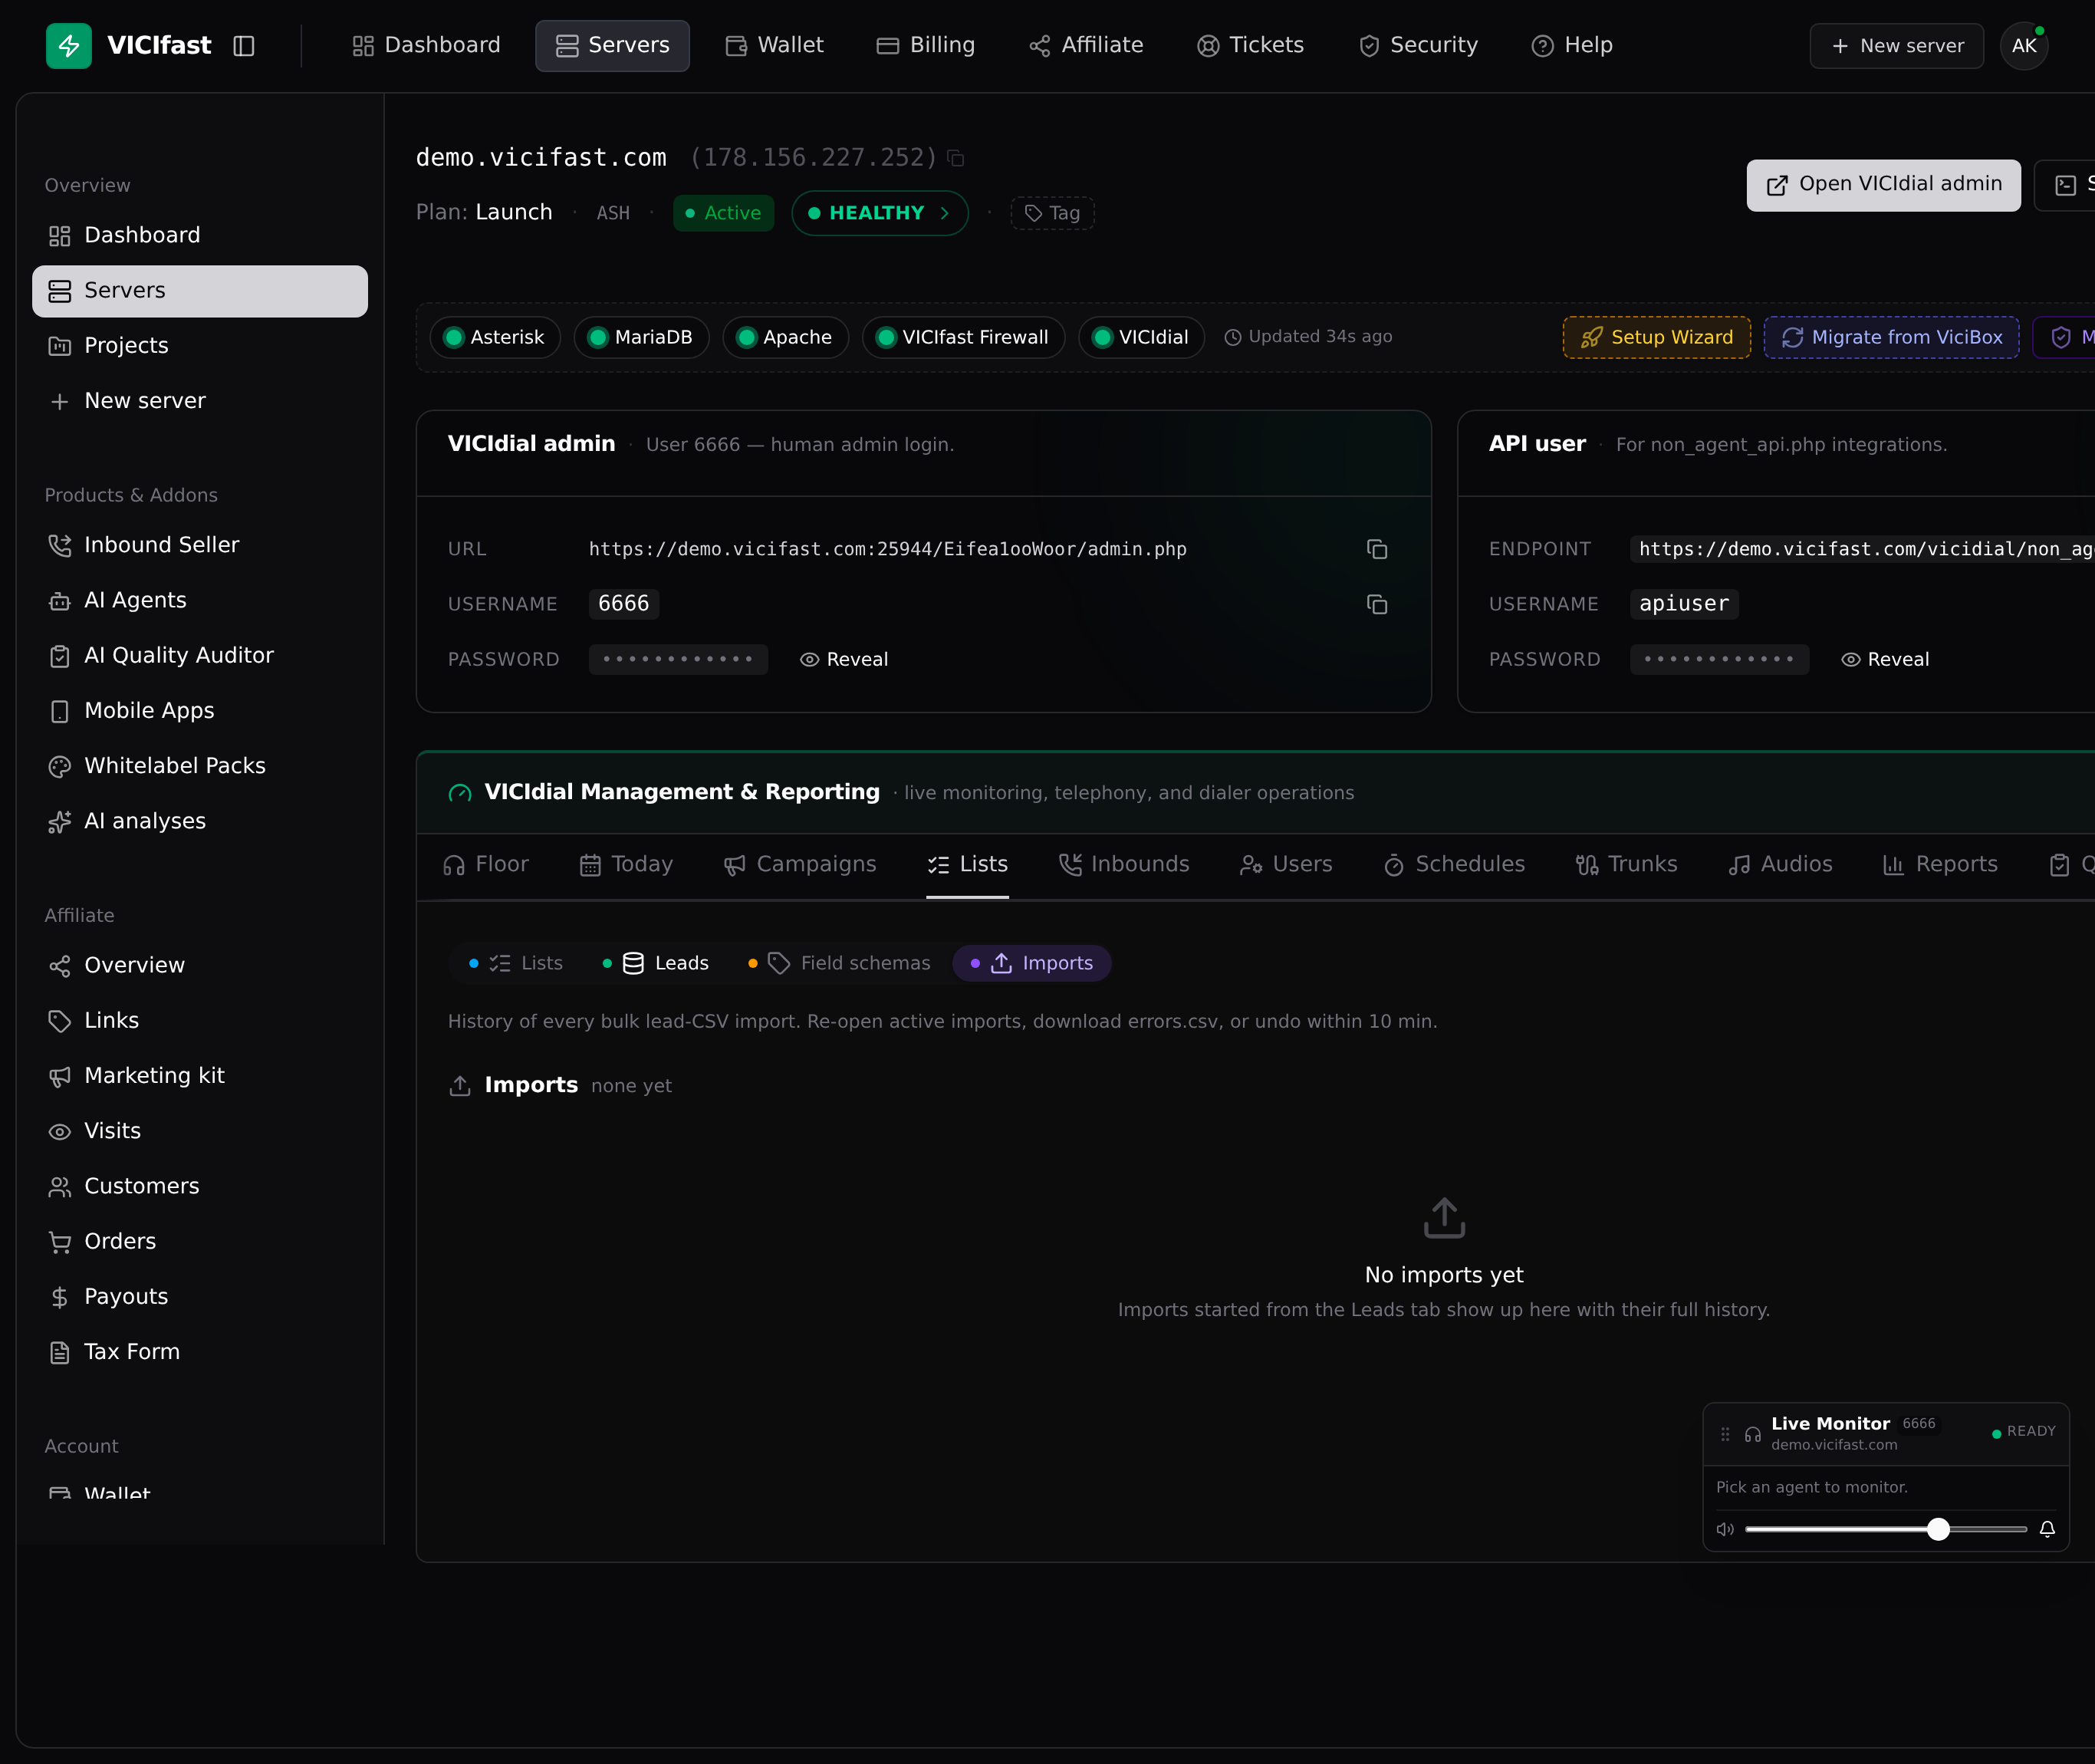The image size is (2095, 1764).
Task: Open Customers in the sidebar
Action: [x=200, y=1187]
